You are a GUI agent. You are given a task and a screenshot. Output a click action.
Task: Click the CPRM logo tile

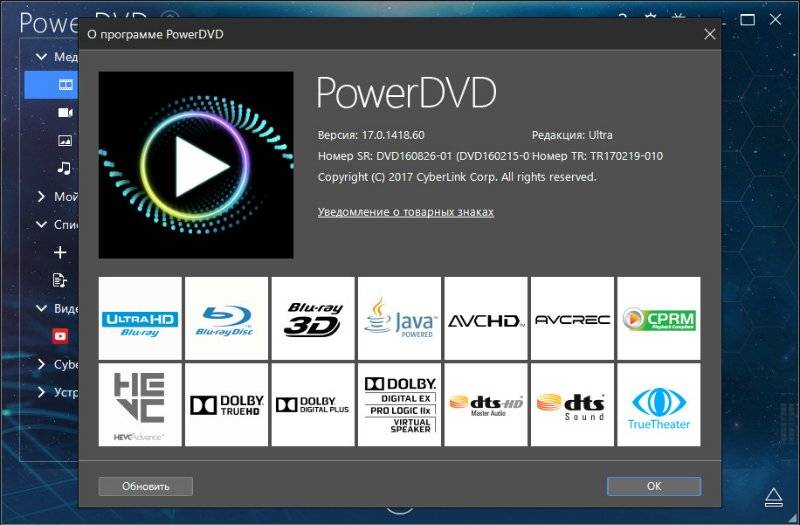click(659, 318)
